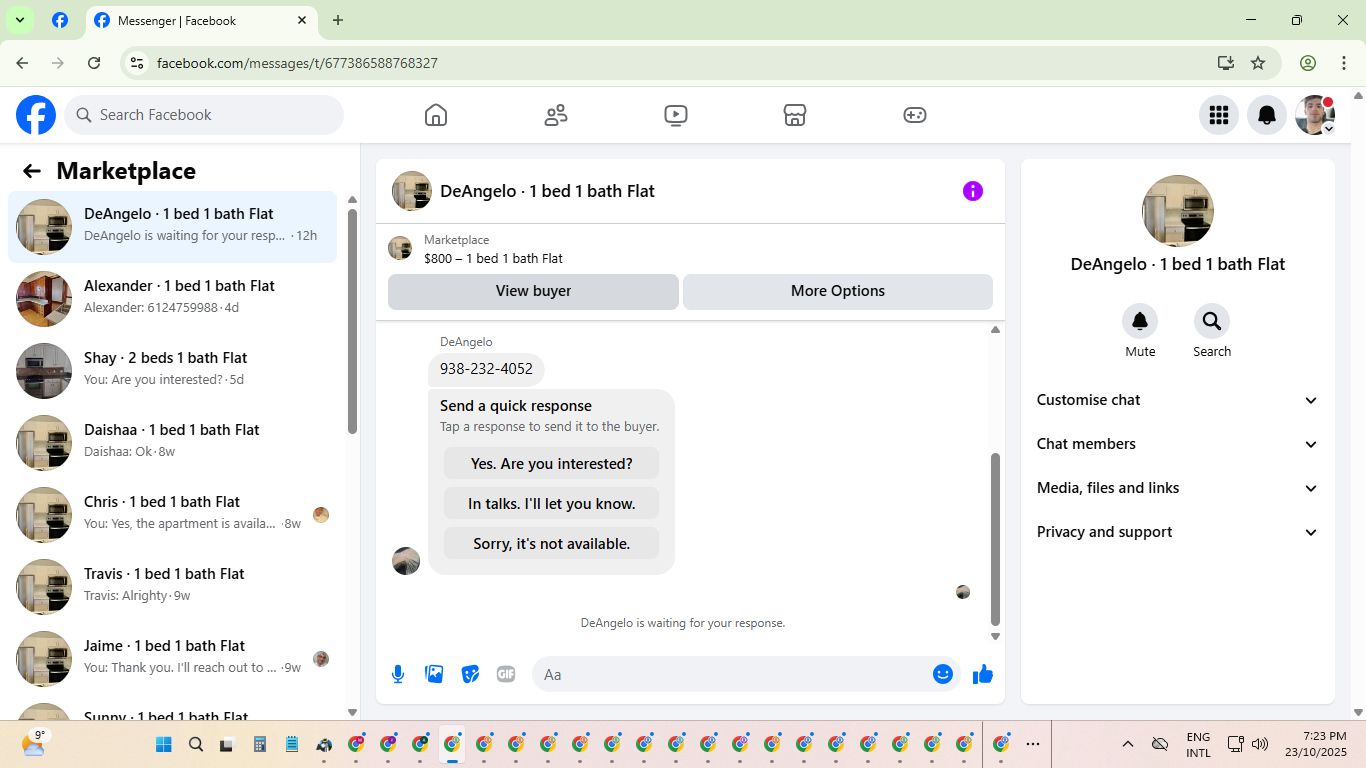
Task: Expand Privacy and support section
Action: [1178, 532]
